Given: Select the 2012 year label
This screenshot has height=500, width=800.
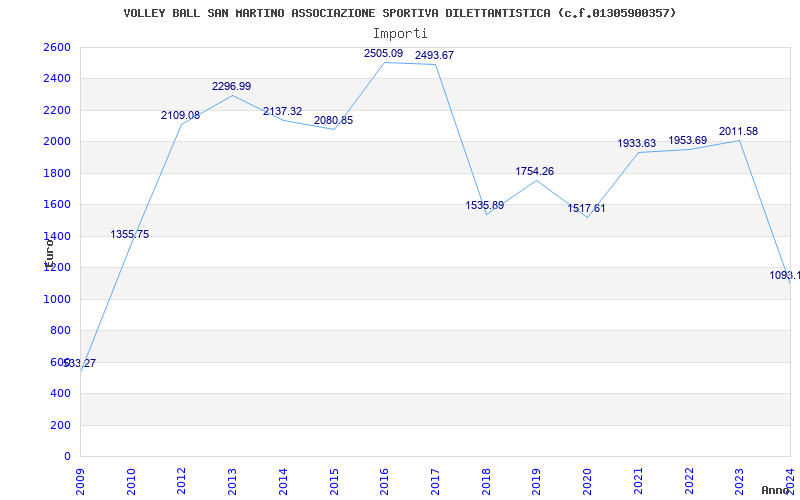Looking at the screenshot, I should click(182, 482).
